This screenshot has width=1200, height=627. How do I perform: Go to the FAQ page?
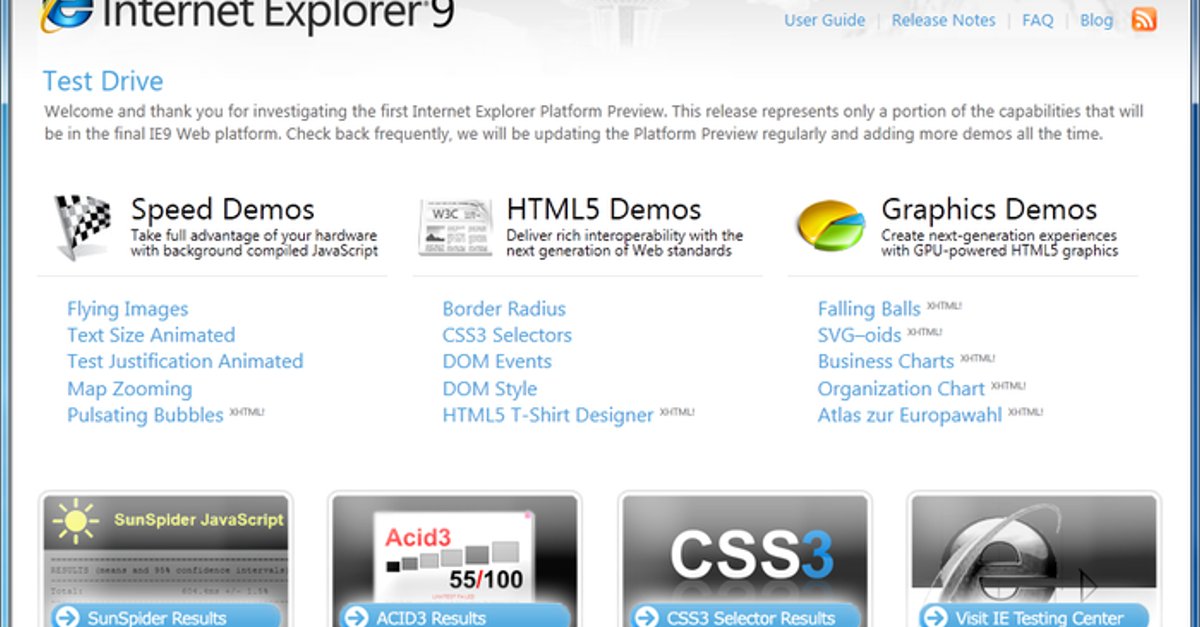1037,20
